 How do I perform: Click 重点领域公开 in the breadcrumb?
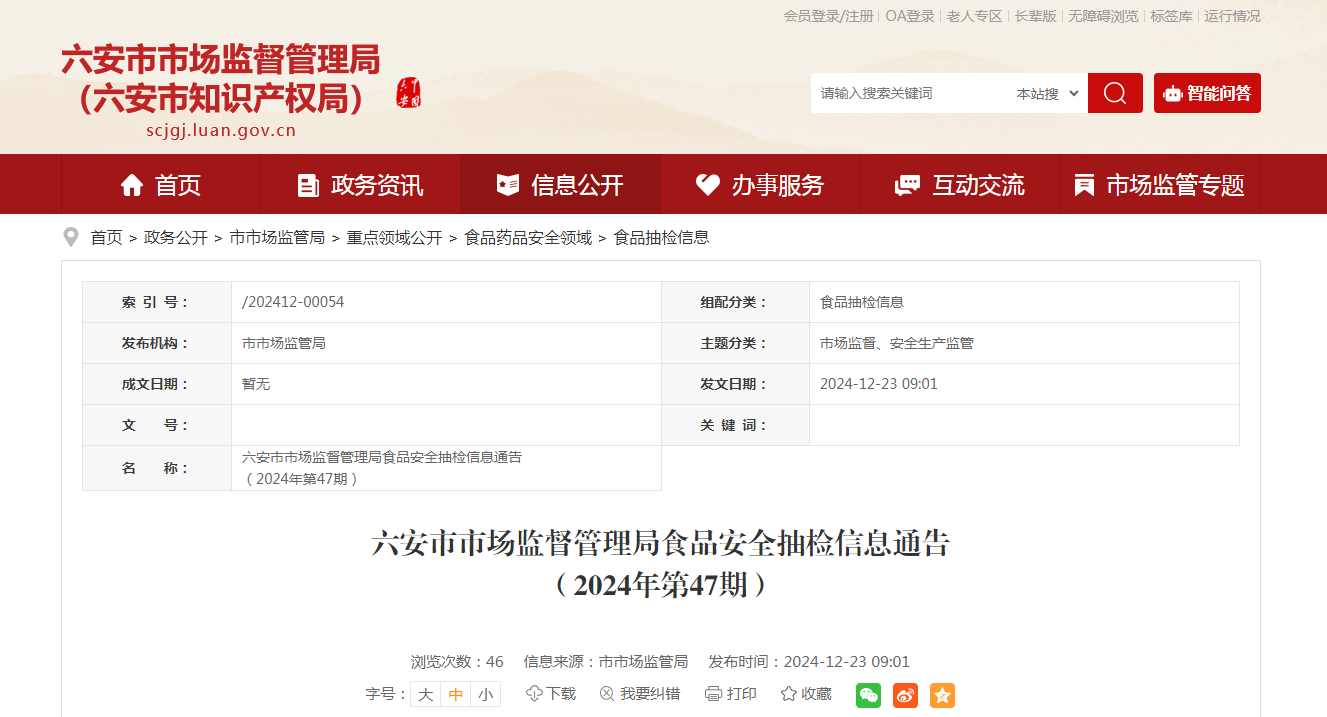pyautogui.click(x=394, y=238)
